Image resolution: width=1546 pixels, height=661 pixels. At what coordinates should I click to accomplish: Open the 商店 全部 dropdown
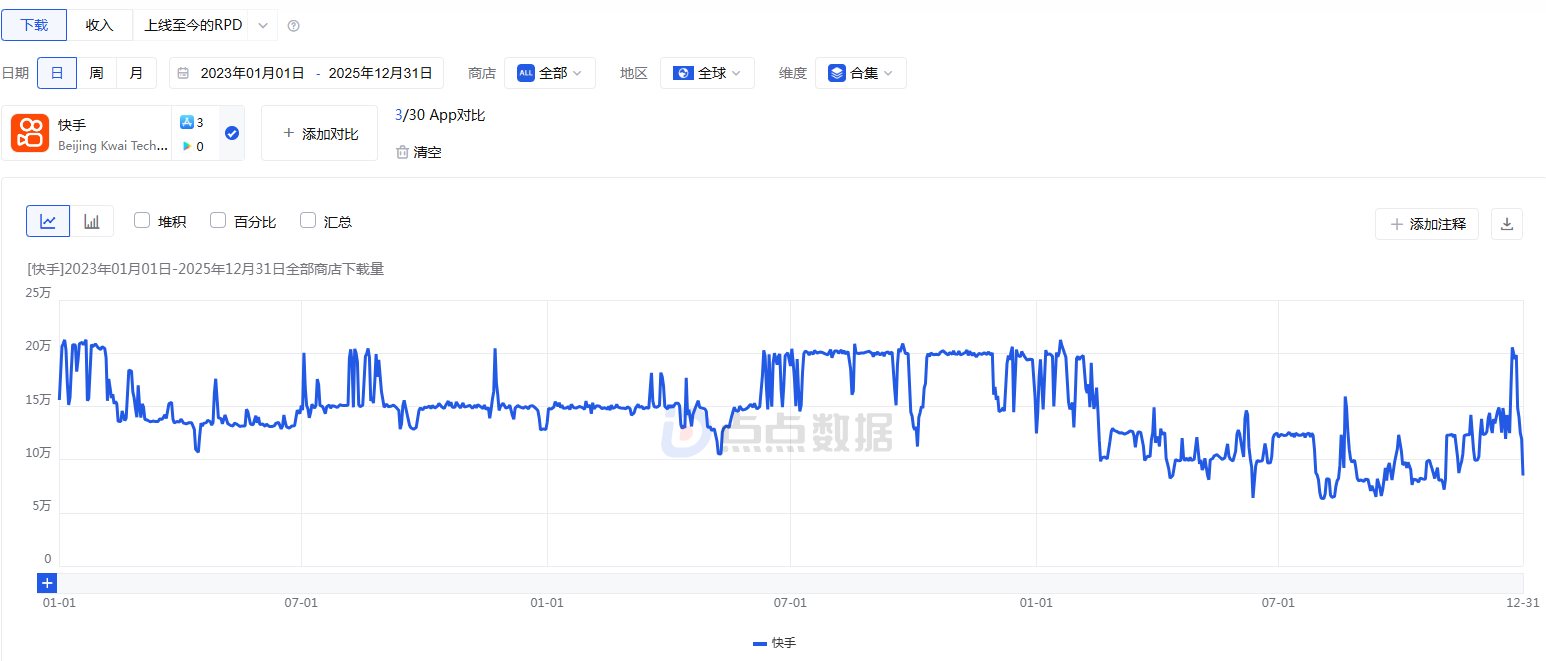click(549, 72)
